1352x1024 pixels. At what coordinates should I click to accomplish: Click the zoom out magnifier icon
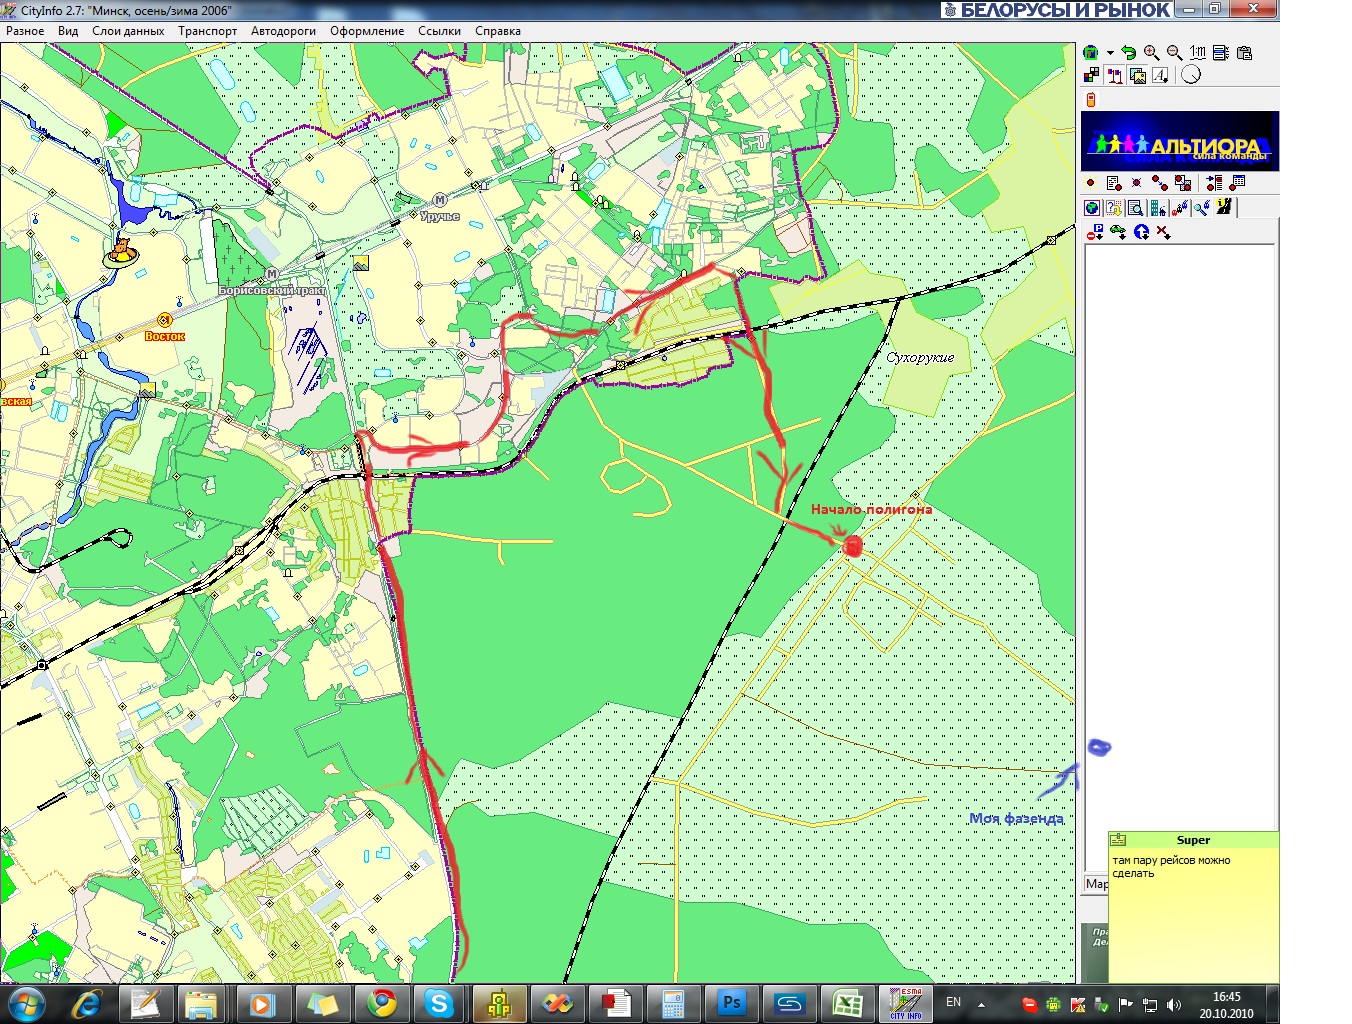click(x=1174, y=53)
